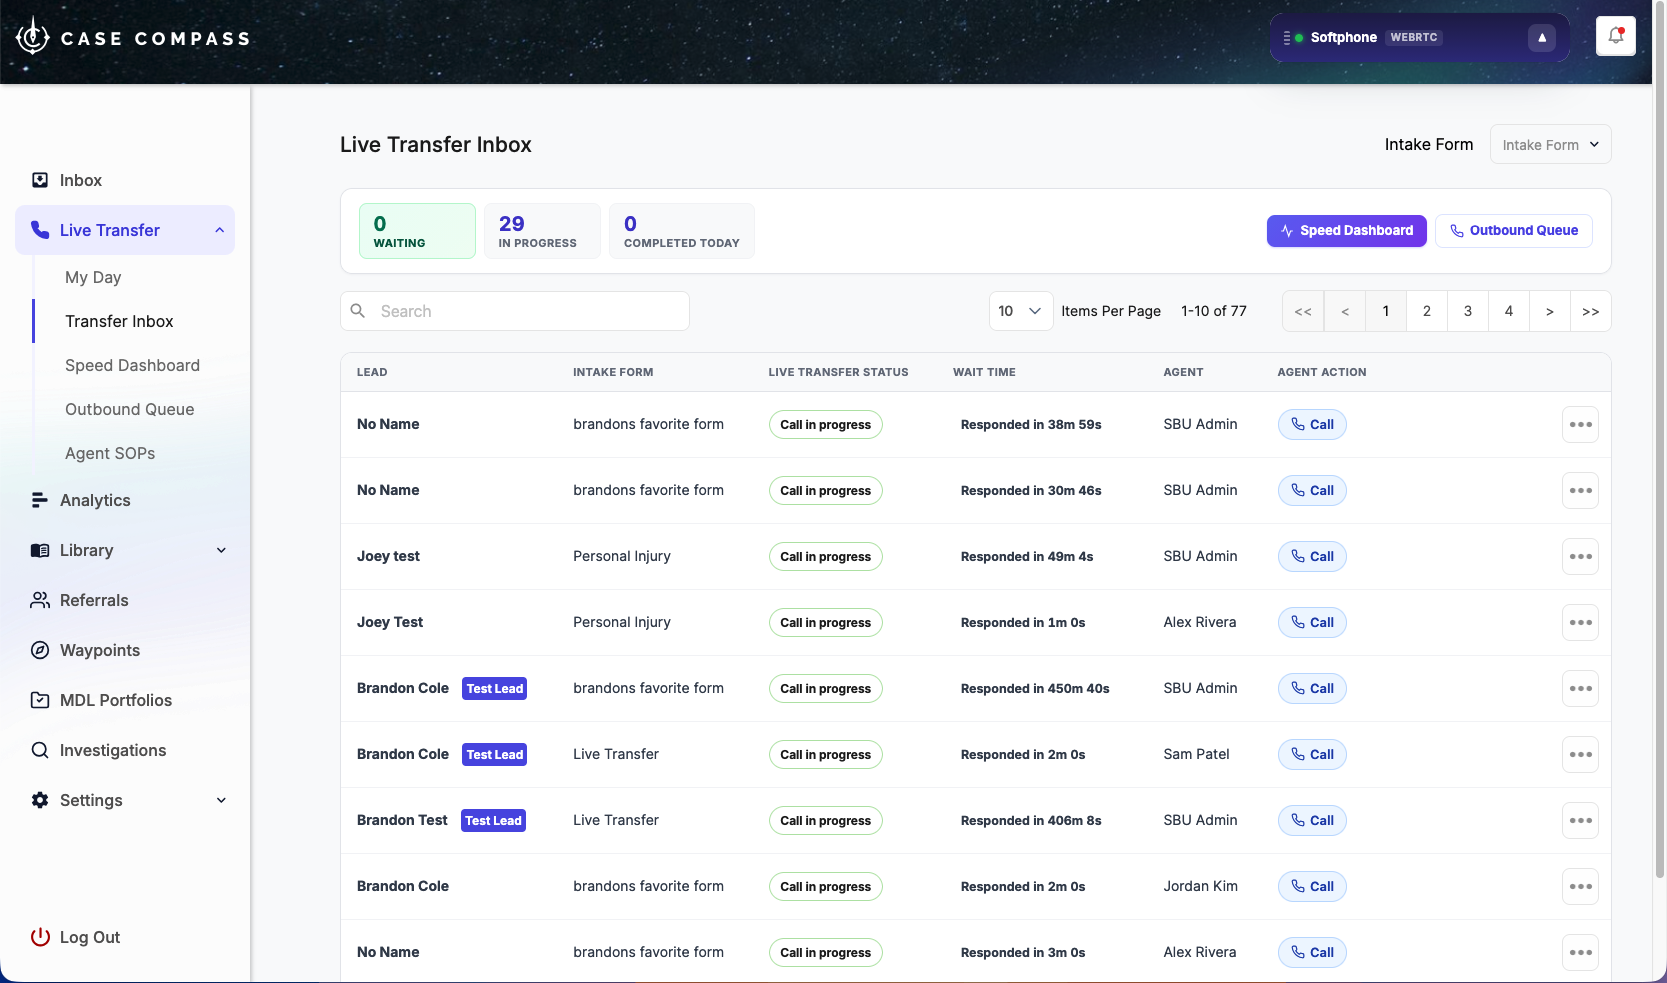Open more options for Sam Patel row

[1580, 754]
